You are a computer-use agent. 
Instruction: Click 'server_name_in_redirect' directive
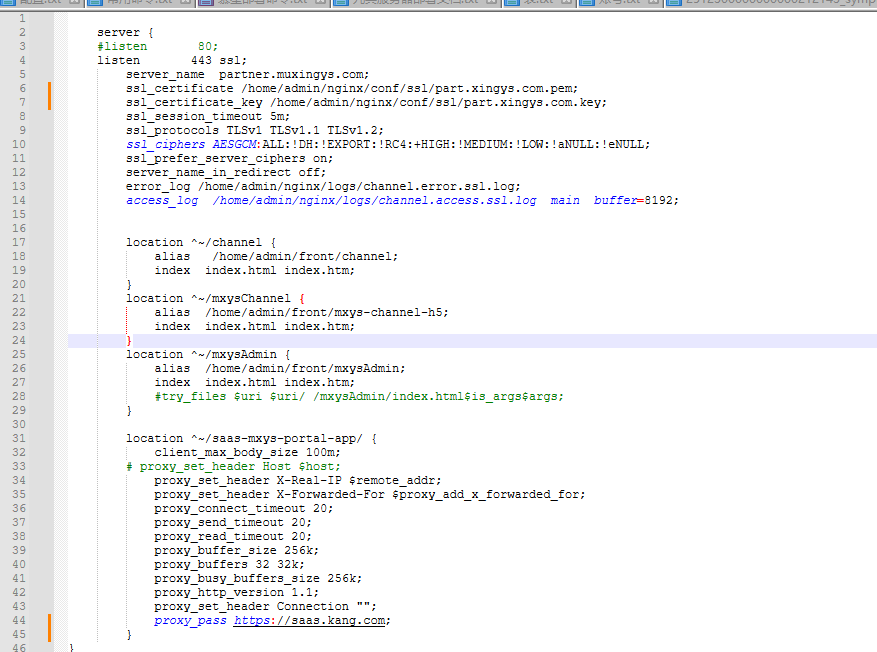pos(208,172)
